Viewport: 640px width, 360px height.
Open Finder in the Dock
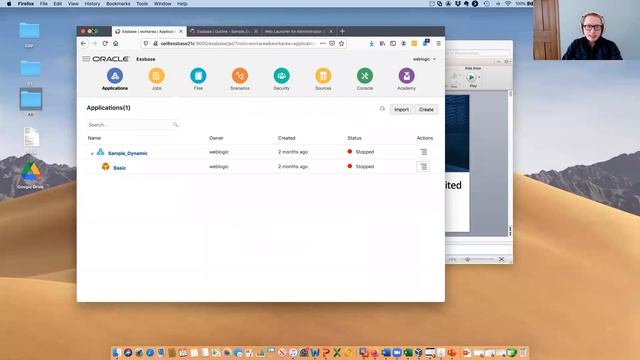click(117, 352)
